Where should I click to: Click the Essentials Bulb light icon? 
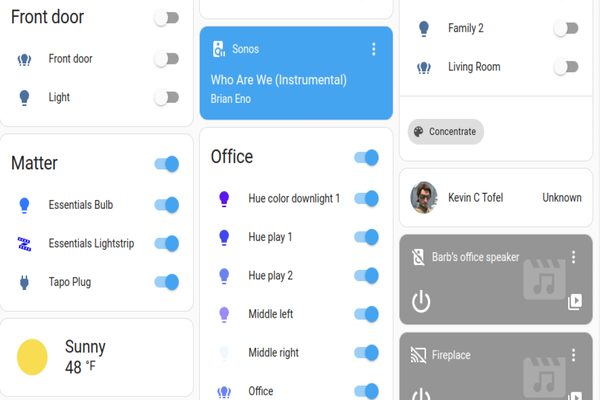point(25,205)
